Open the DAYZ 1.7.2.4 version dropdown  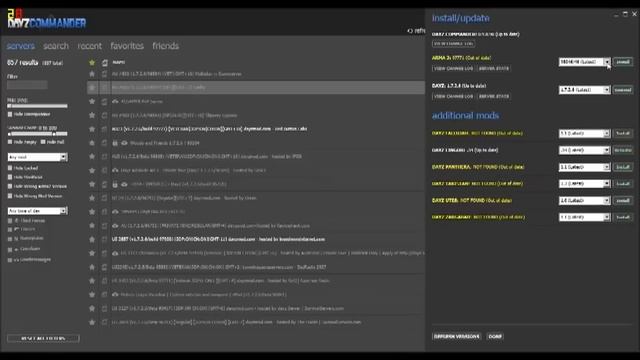[584, 90]
